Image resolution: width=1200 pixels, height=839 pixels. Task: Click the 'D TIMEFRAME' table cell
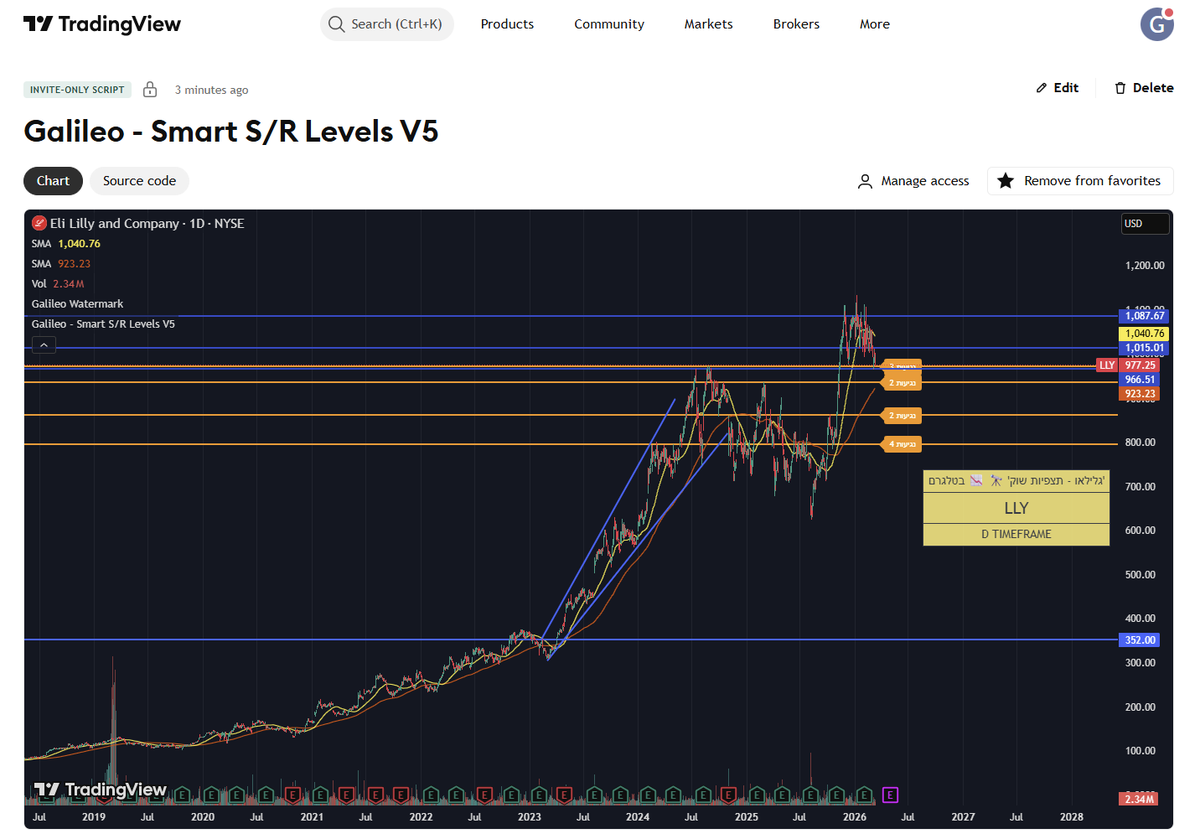[x=1016, y=534]
